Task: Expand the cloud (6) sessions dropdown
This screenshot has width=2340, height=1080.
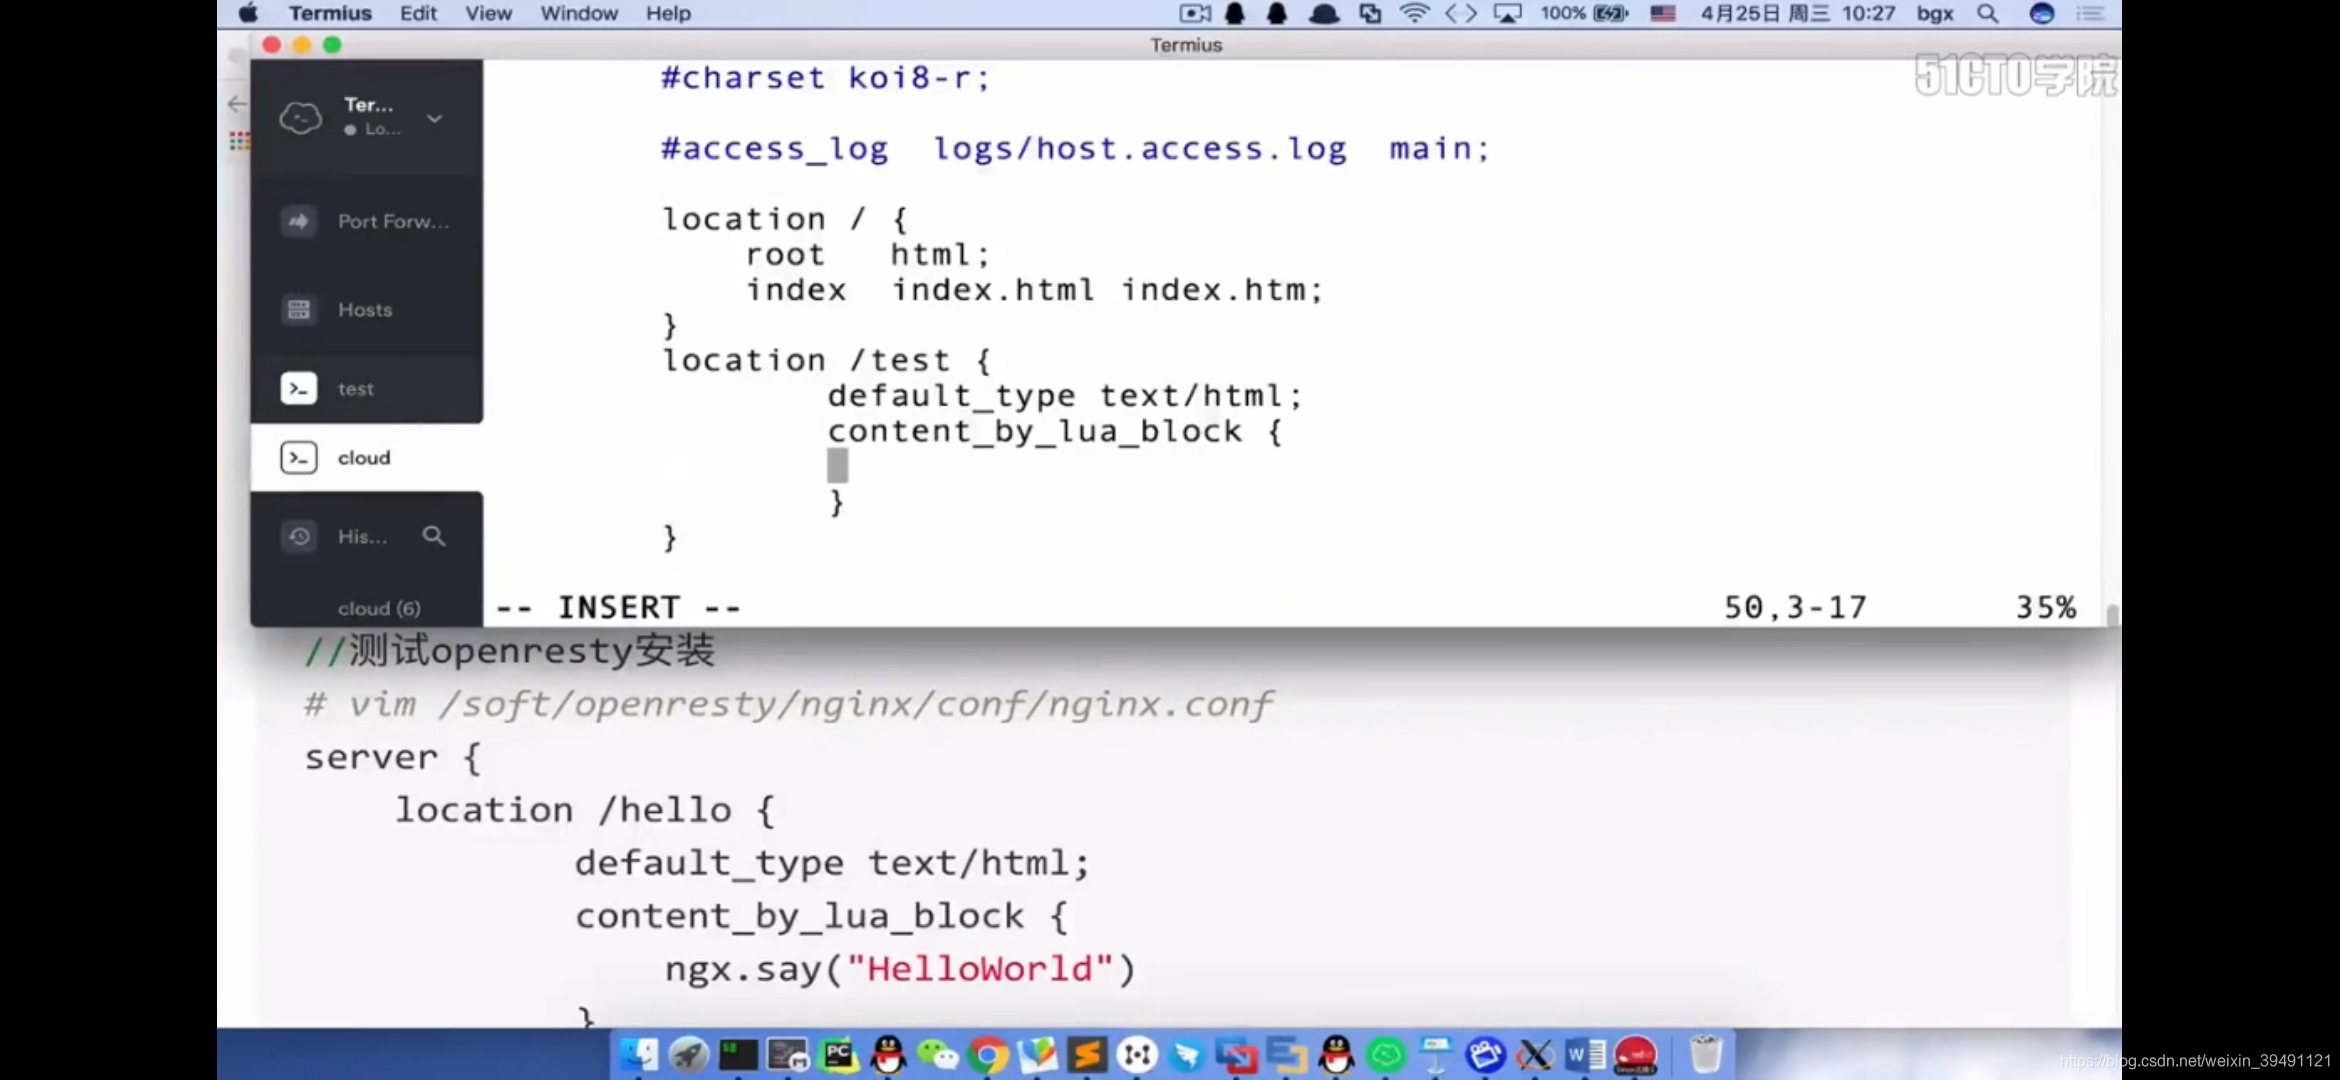Action: 379,607
